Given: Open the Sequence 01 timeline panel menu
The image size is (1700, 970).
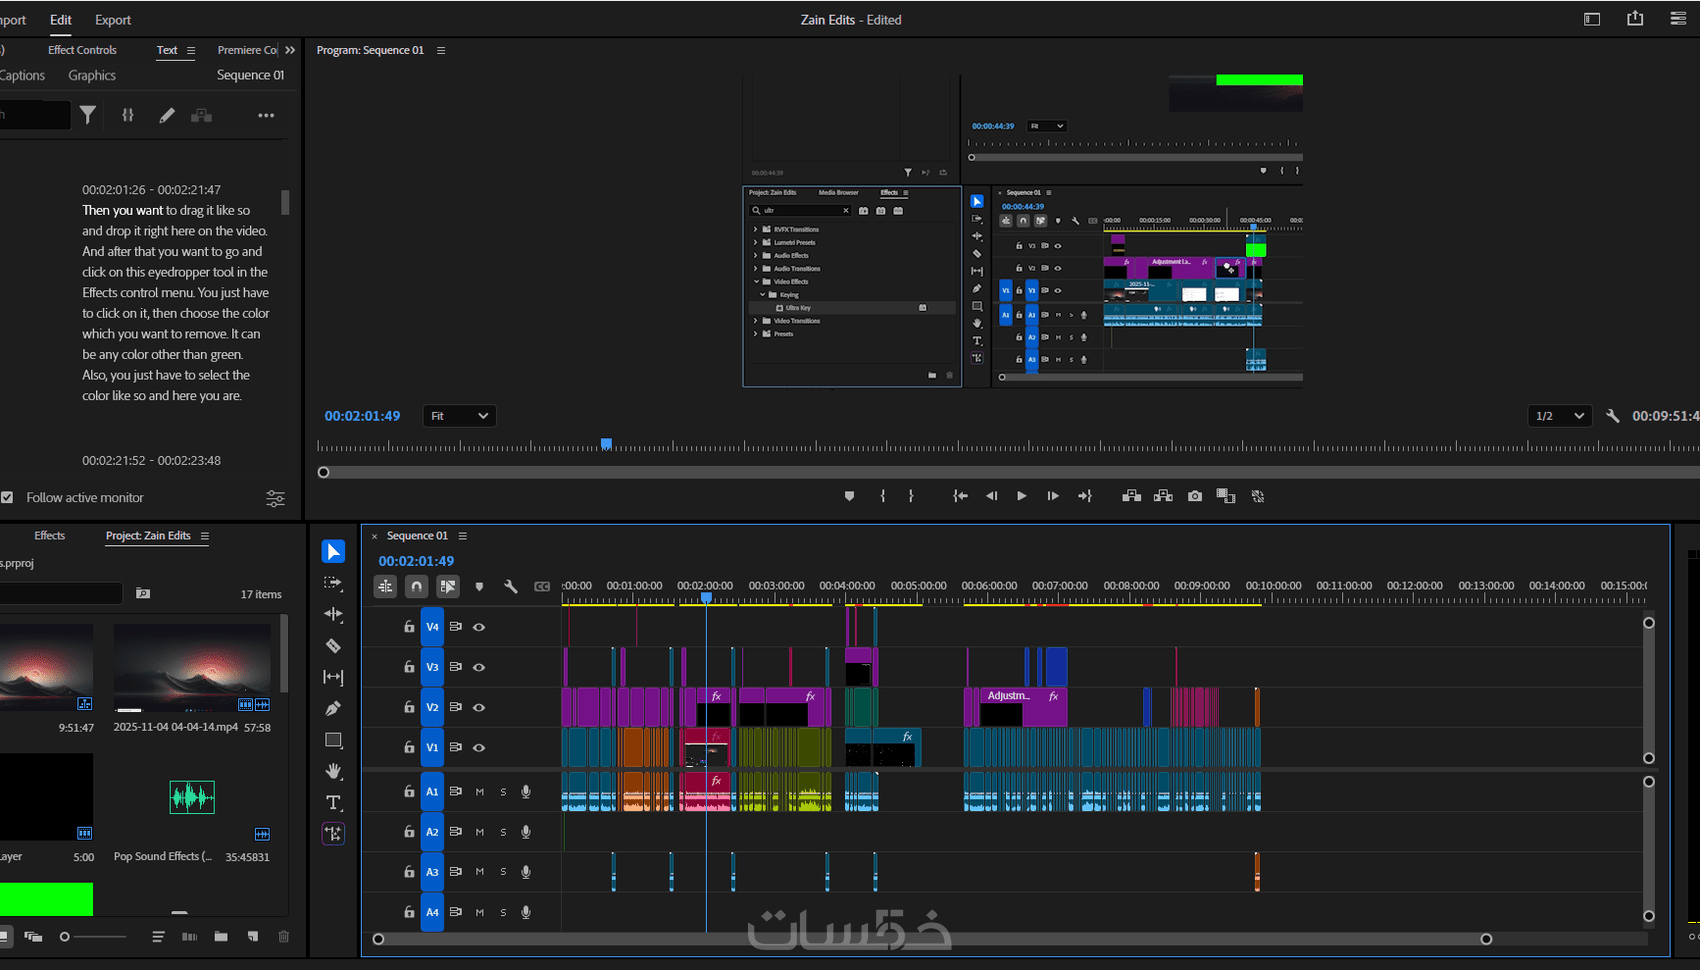Looking at the screenshot, I should tap(463, 536).
